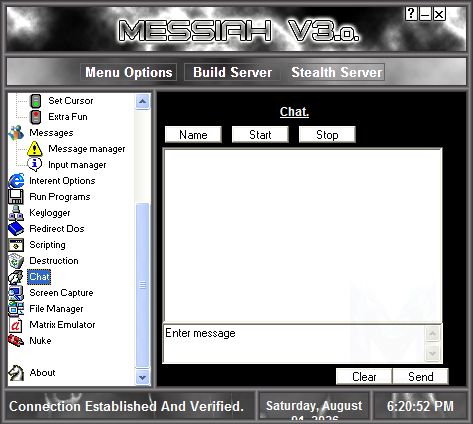Select the Nuke entry
Image resolution: width=473 pixels, height=424 pixels.
click(40, 341)
